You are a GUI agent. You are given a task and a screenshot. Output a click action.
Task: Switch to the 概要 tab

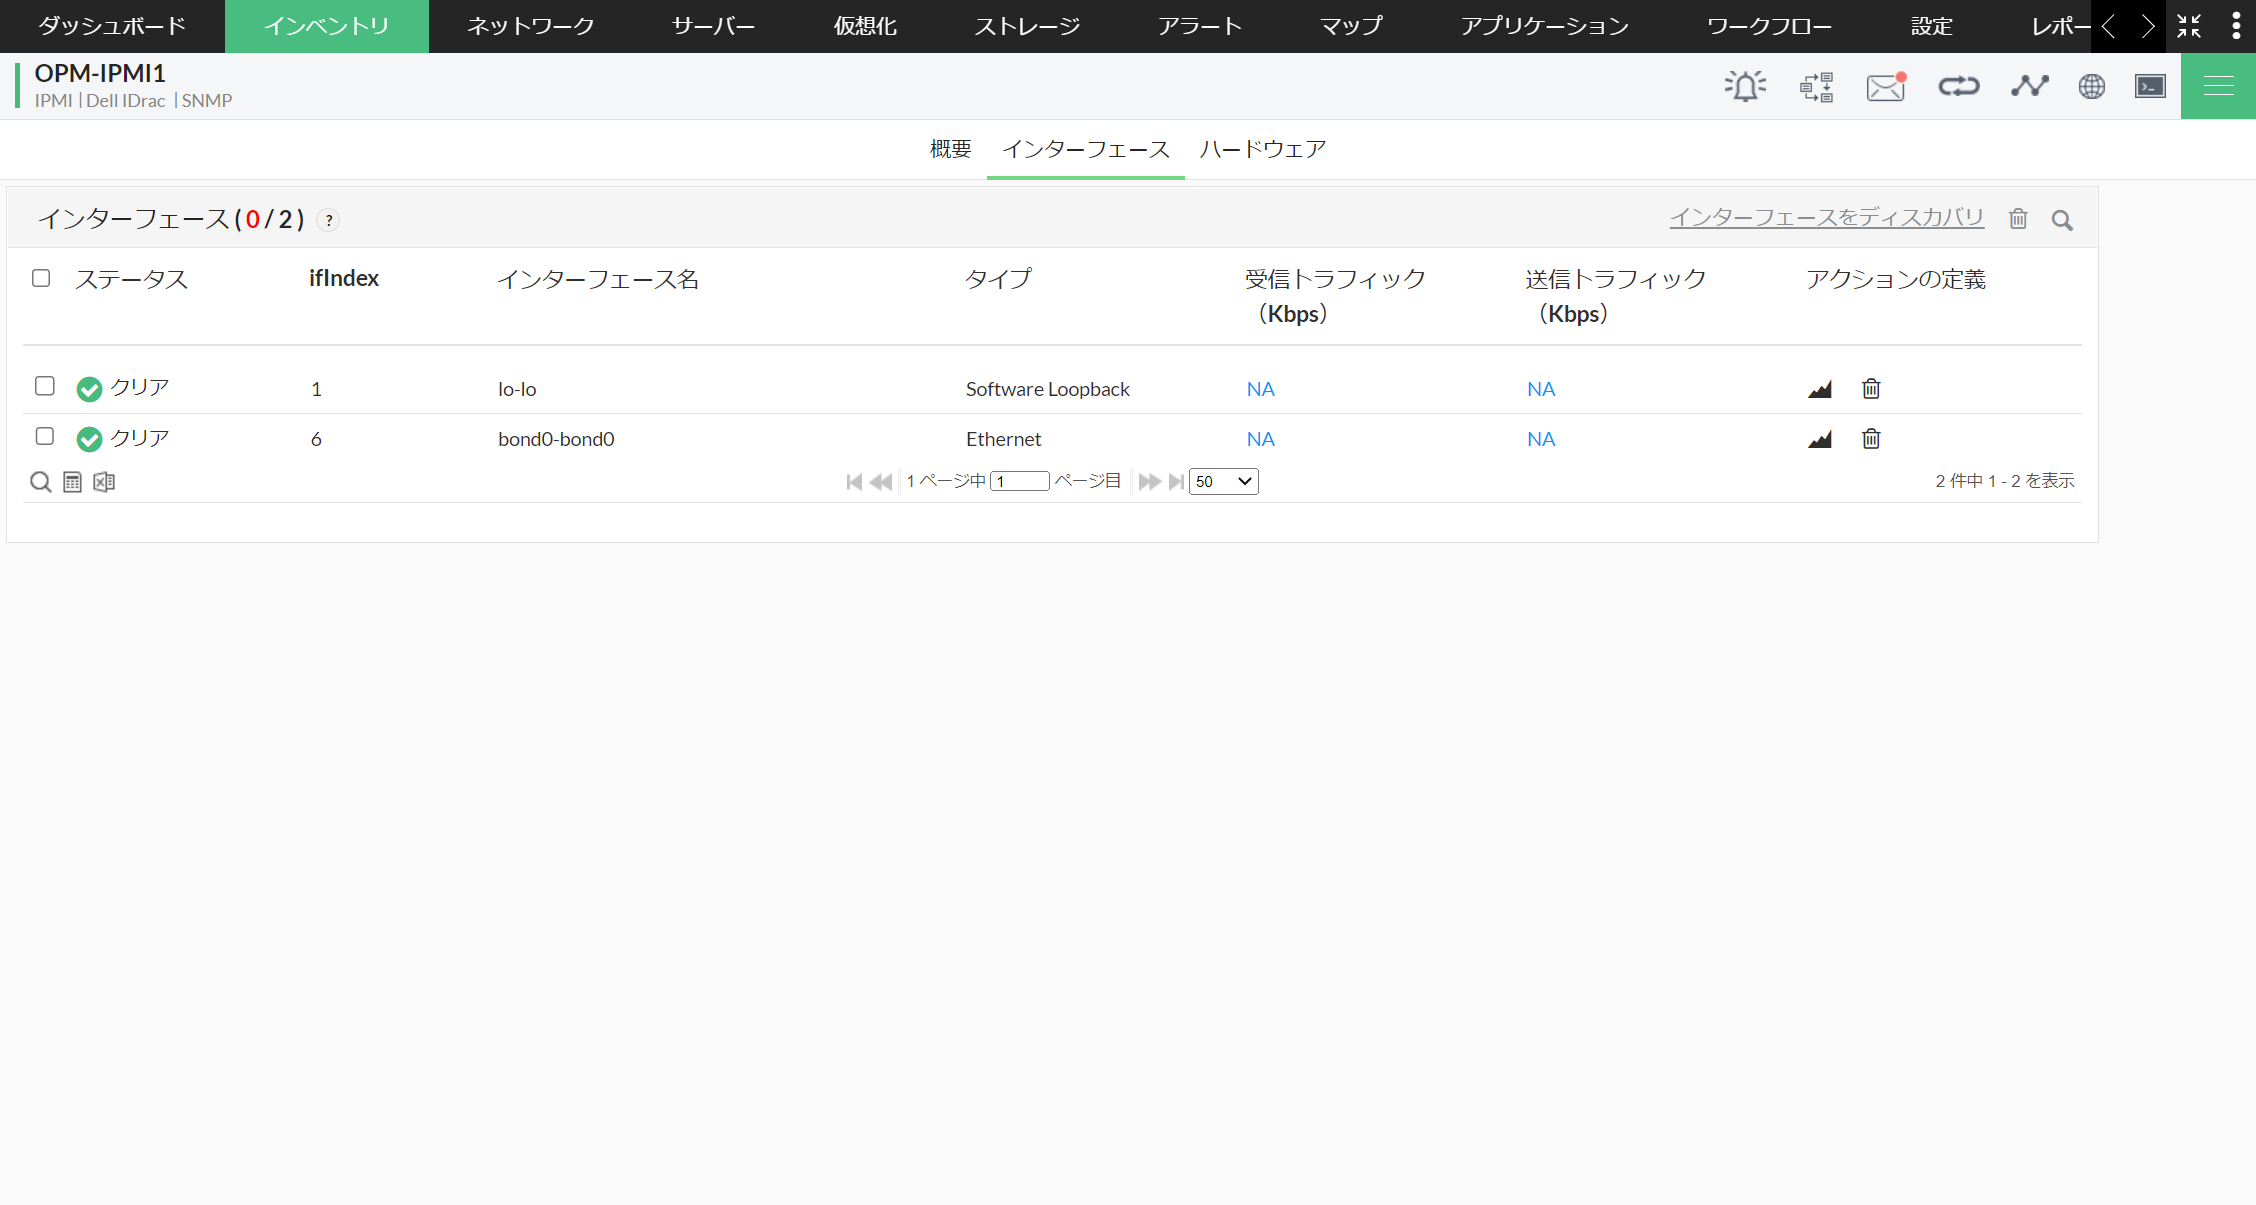pyautogui.click(x=951, y=149)
